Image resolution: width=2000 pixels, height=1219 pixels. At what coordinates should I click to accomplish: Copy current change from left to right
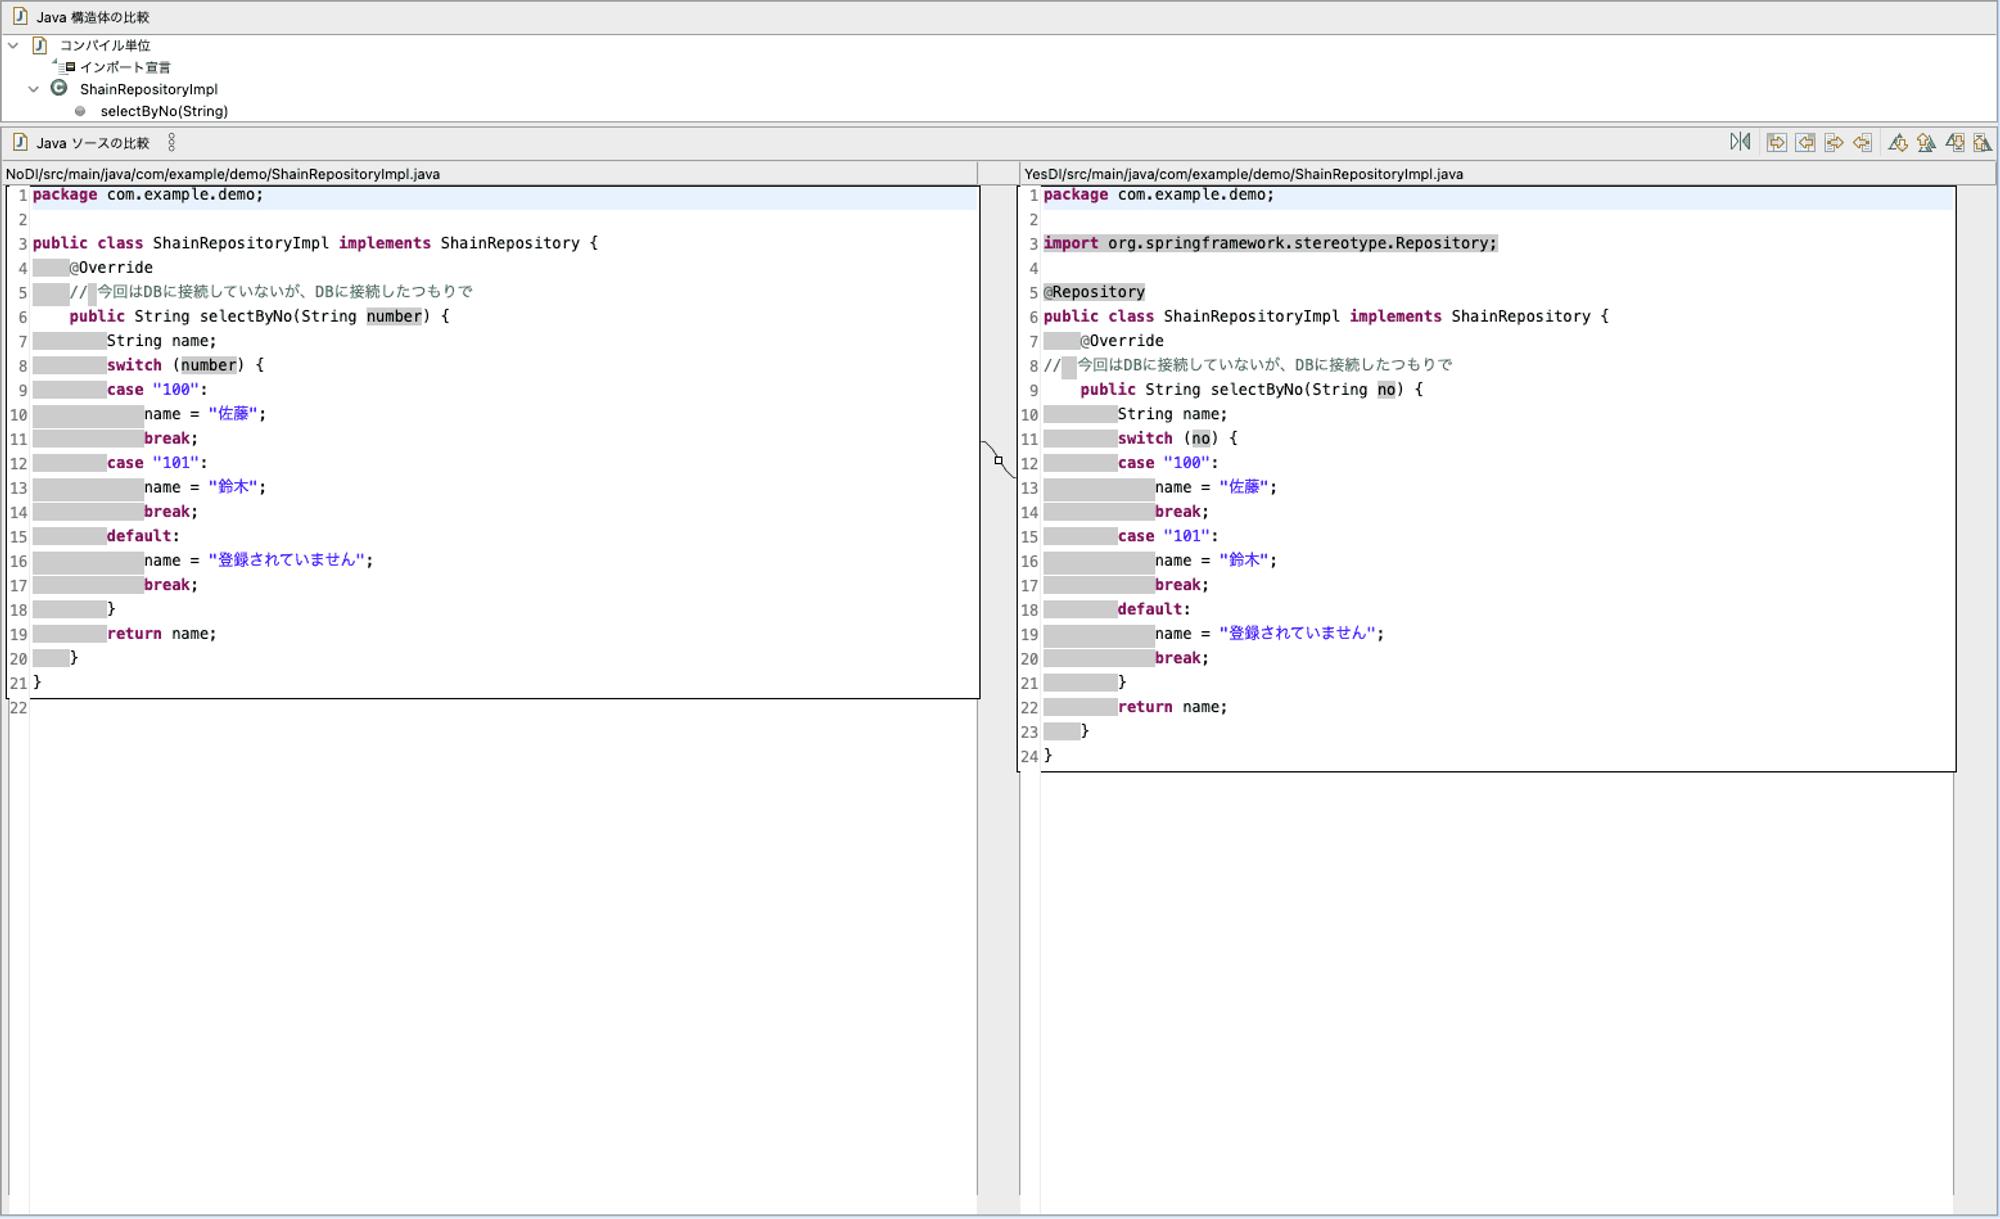(x=1835, y=142)
